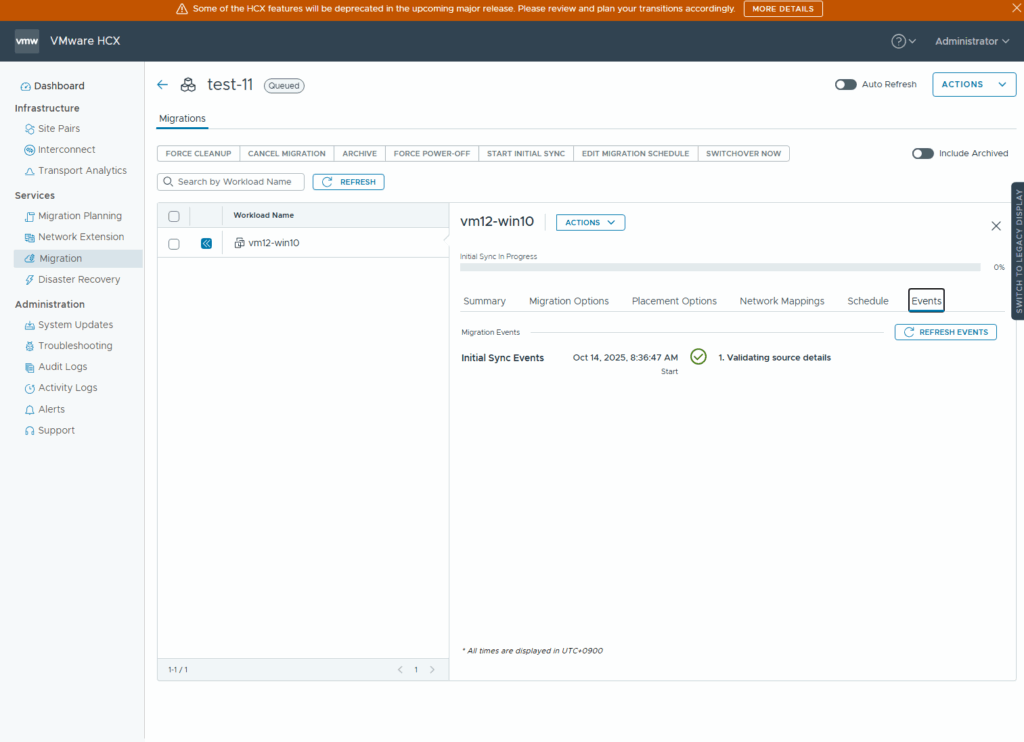
Task: Tick the select-all header checkbox
Action: tap(174, 216)
